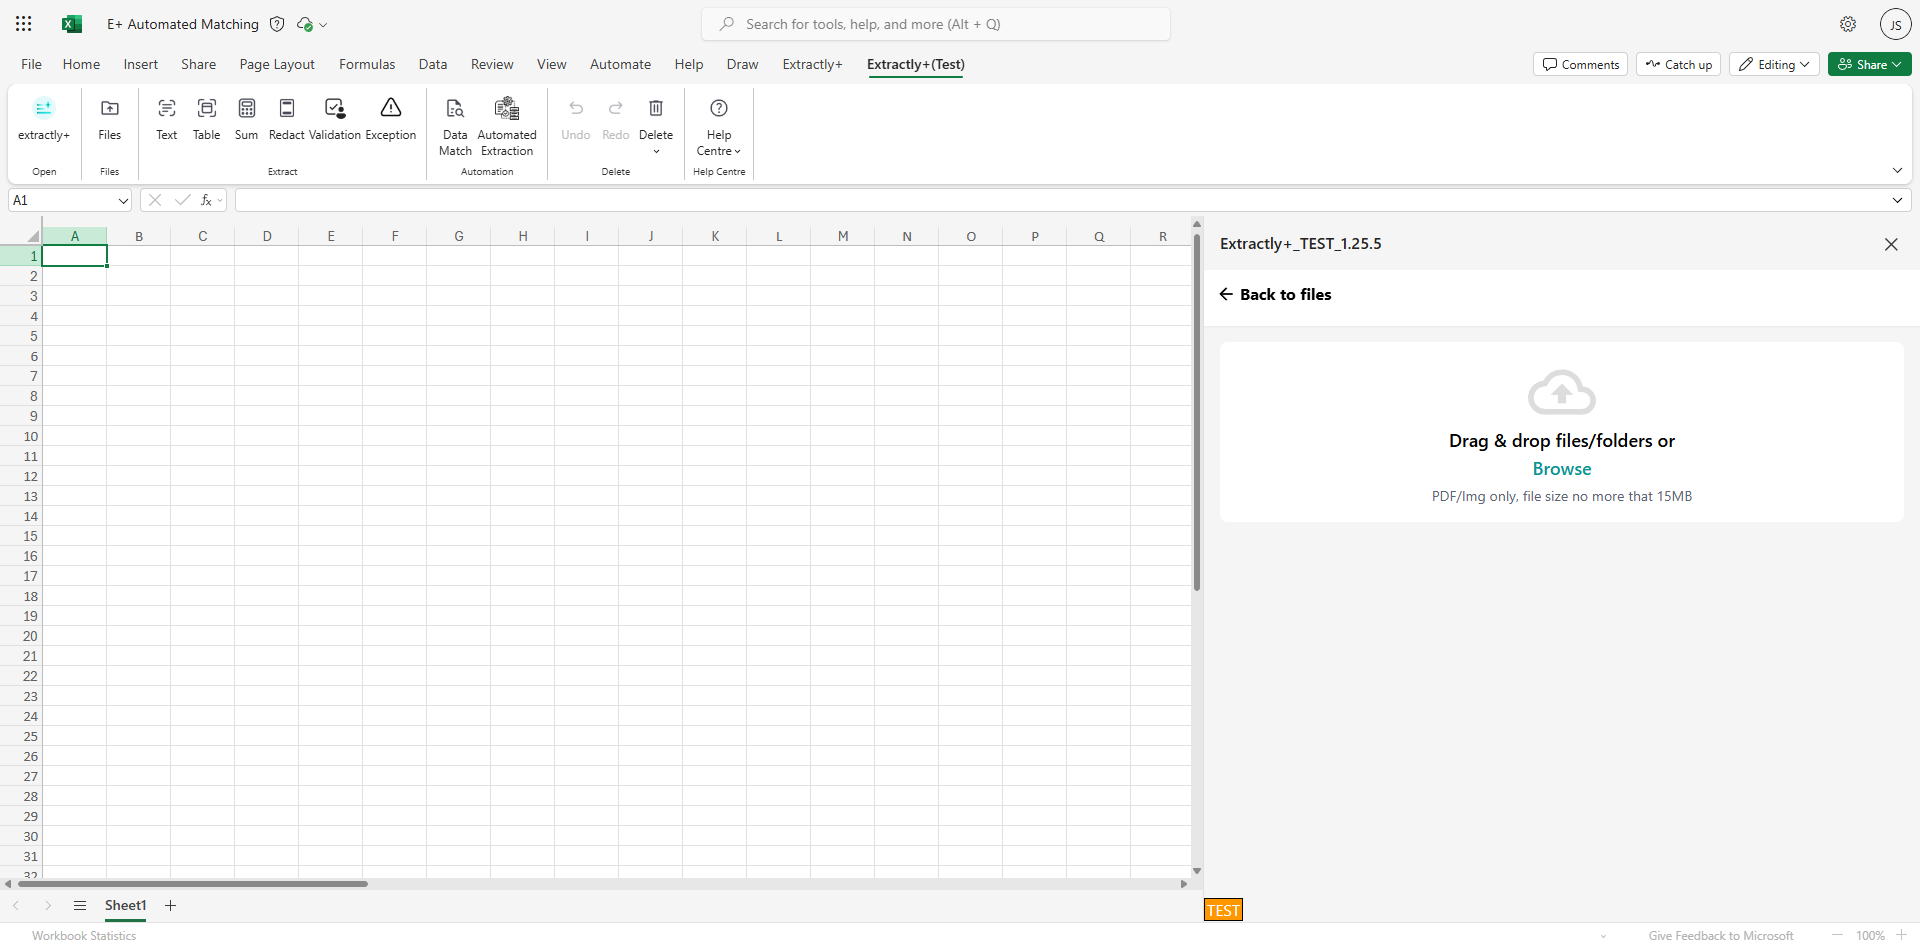Add a new sheet with the plus button
This screenshot has width=1920, height=945.
tap(171, 906)
